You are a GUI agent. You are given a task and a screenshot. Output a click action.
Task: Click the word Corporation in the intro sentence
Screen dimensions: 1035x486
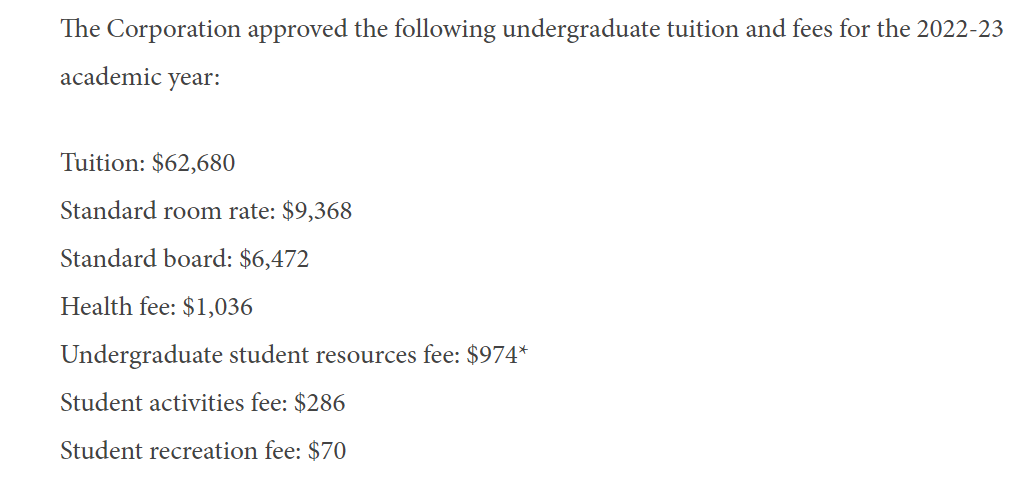pos(174,30)
